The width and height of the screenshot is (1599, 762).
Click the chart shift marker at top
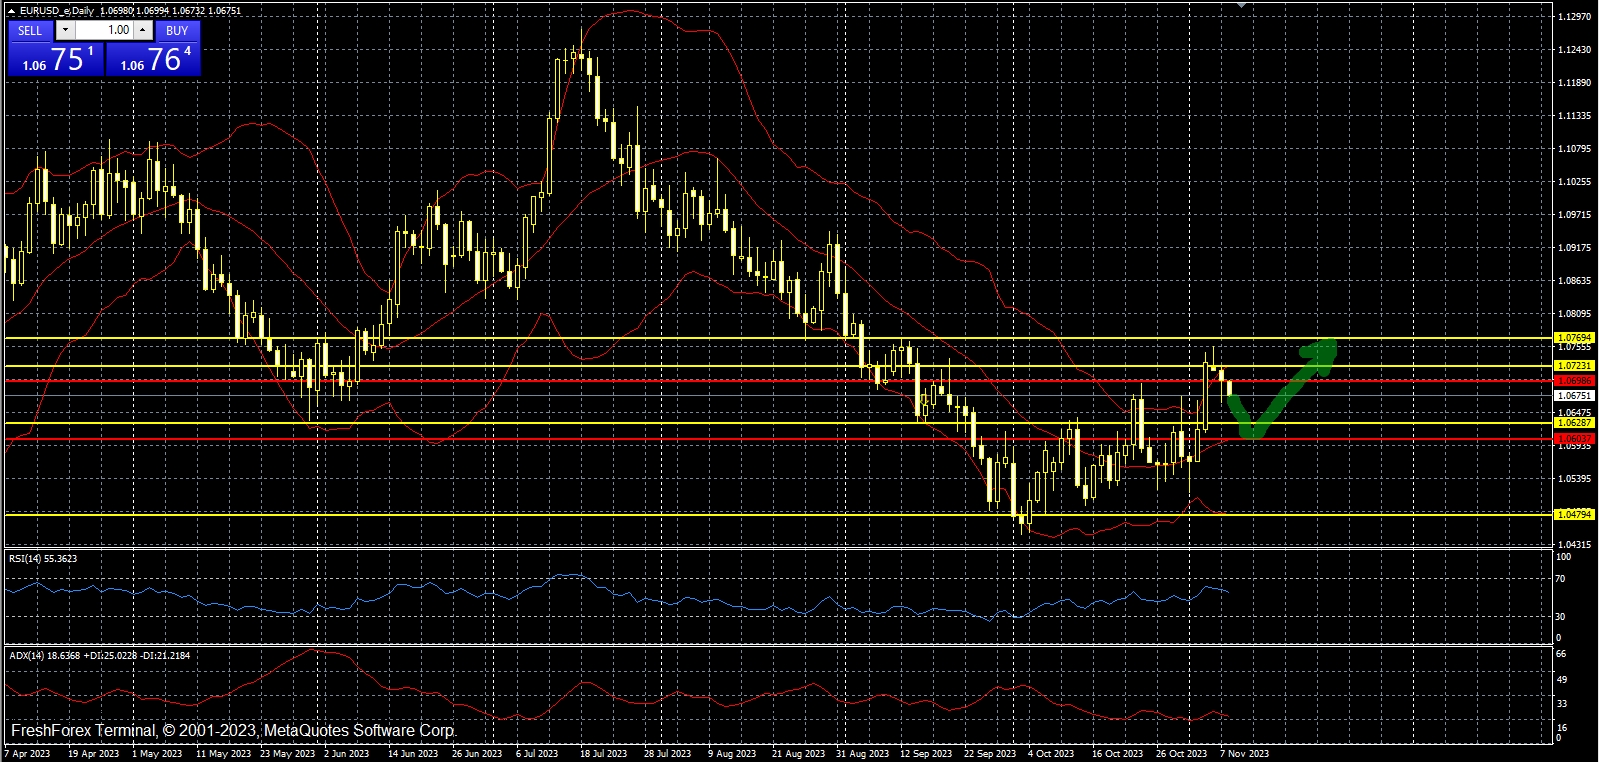[x=1241, y=5]
